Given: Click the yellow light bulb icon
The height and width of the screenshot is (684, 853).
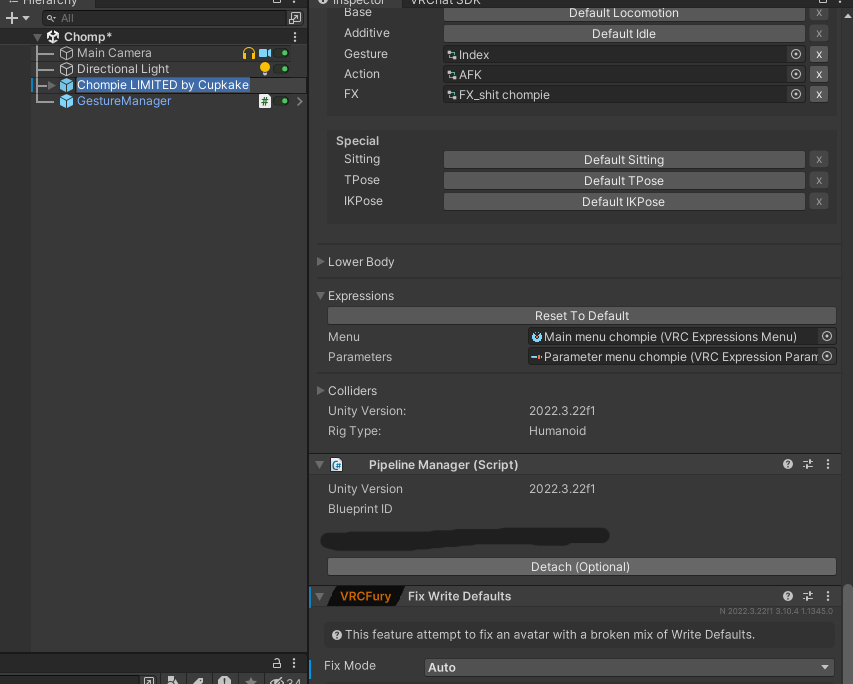Looking at the screenshot, I should pyautogui.click(x=265, y=69).
